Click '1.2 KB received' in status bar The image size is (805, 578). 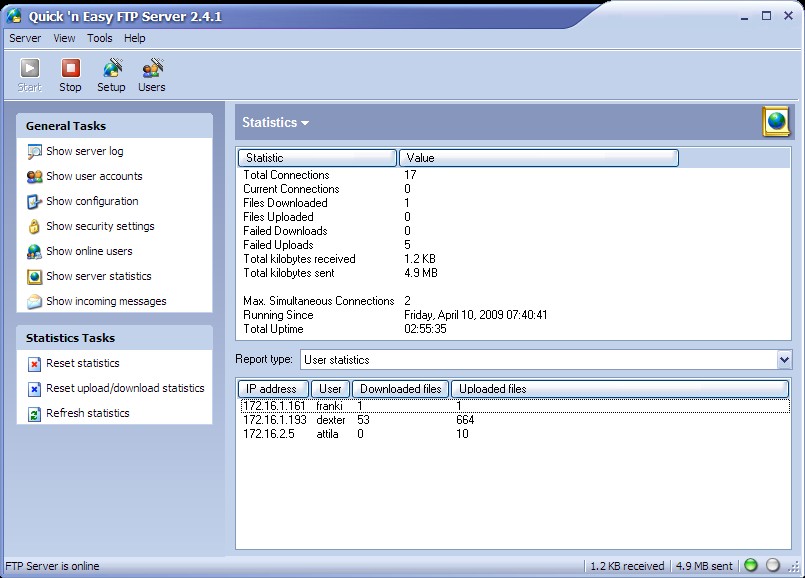point(627,566)
